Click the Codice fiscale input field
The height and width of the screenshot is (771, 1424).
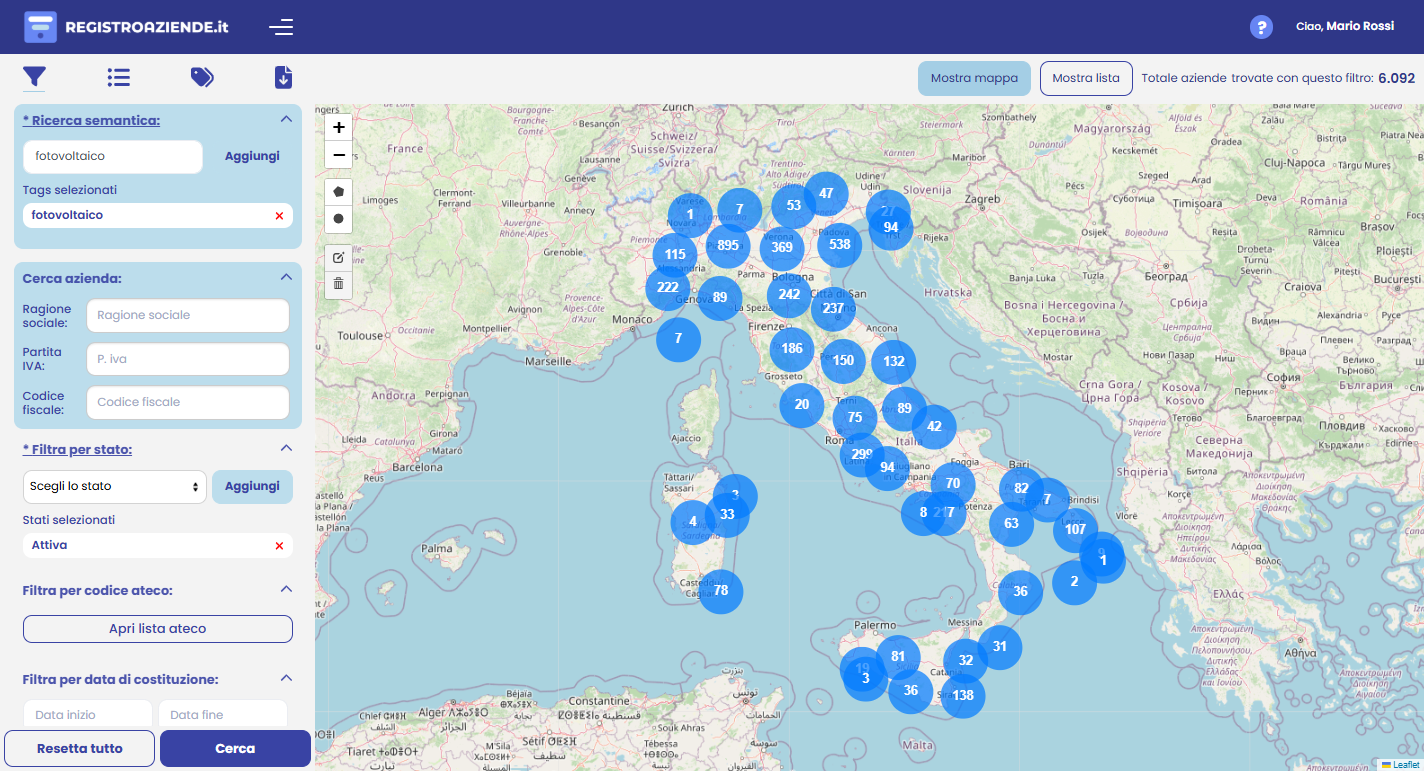(188, 402)
